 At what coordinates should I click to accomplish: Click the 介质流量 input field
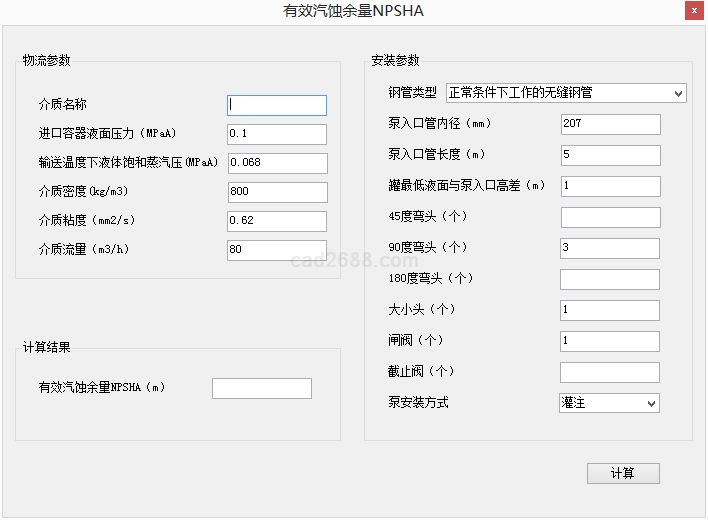click(277, 250)
